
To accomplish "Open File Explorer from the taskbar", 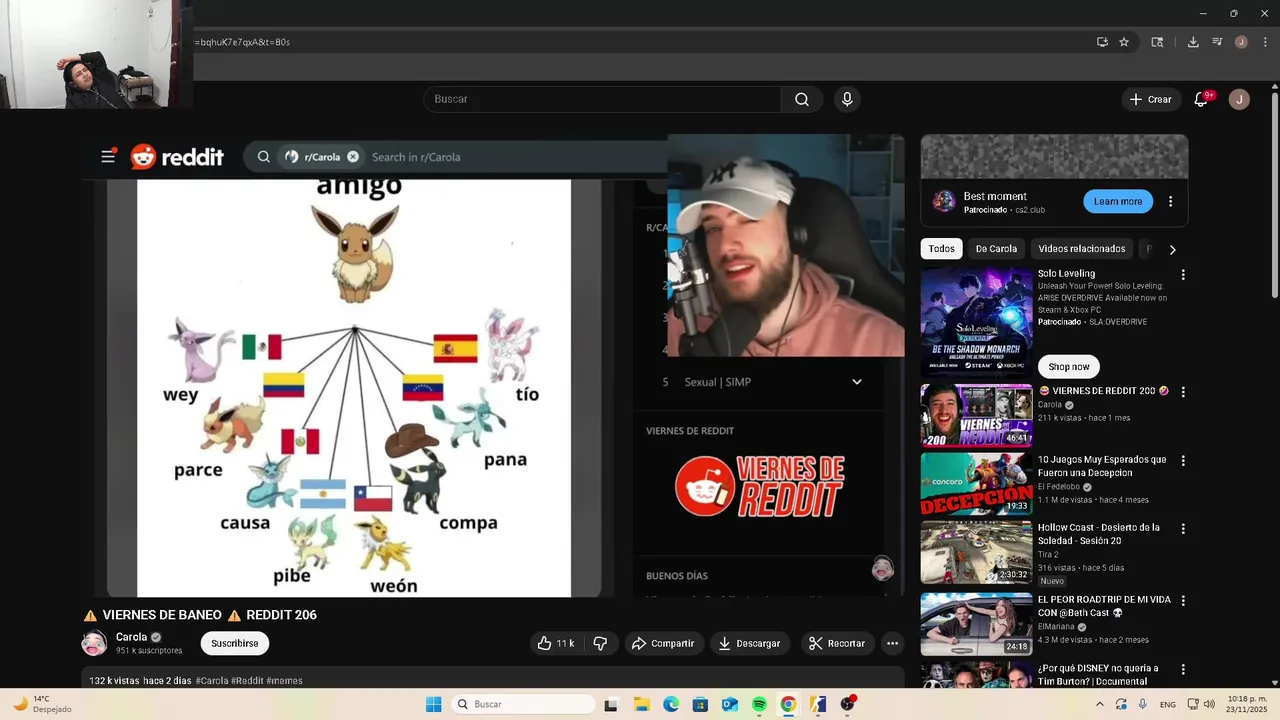I will [641, 704].
